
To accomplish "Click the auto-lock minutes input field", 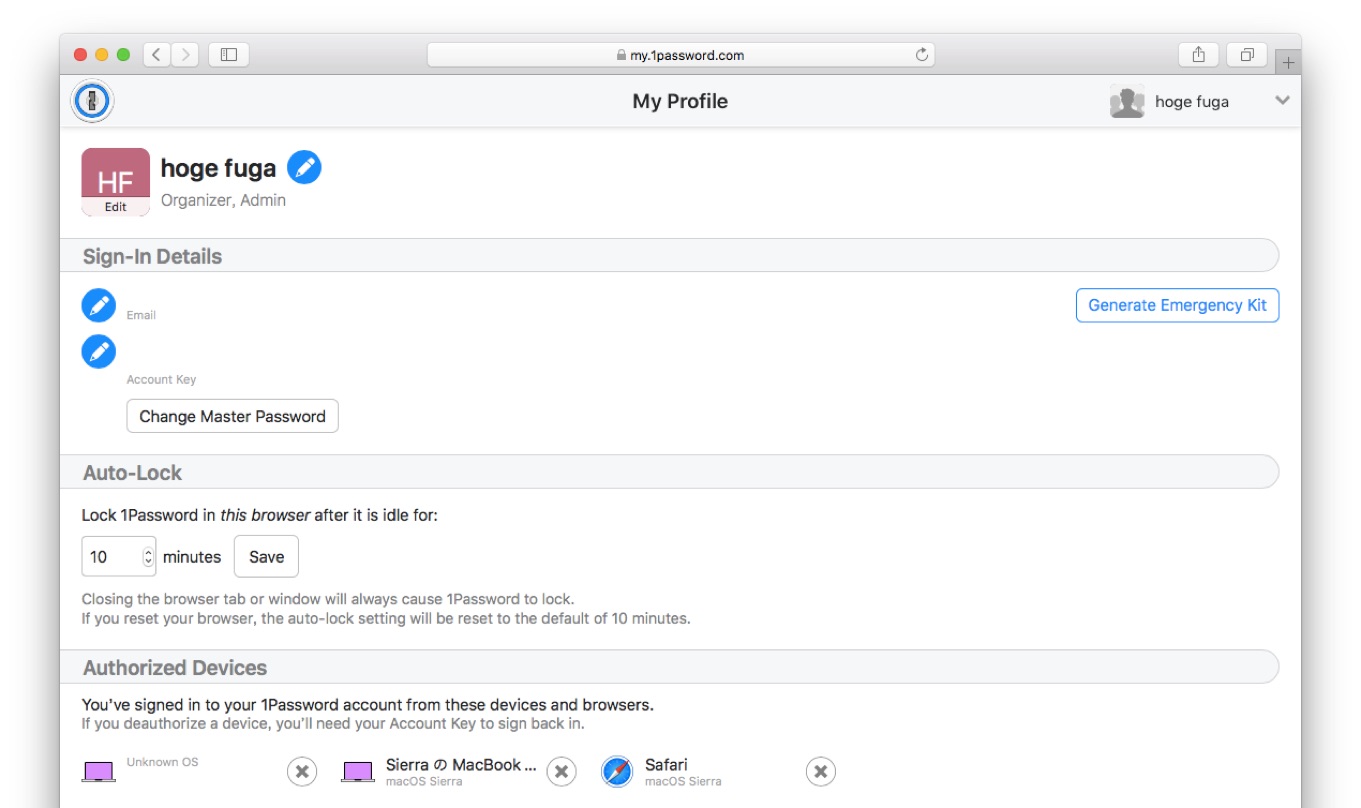I will coord(112,557).
